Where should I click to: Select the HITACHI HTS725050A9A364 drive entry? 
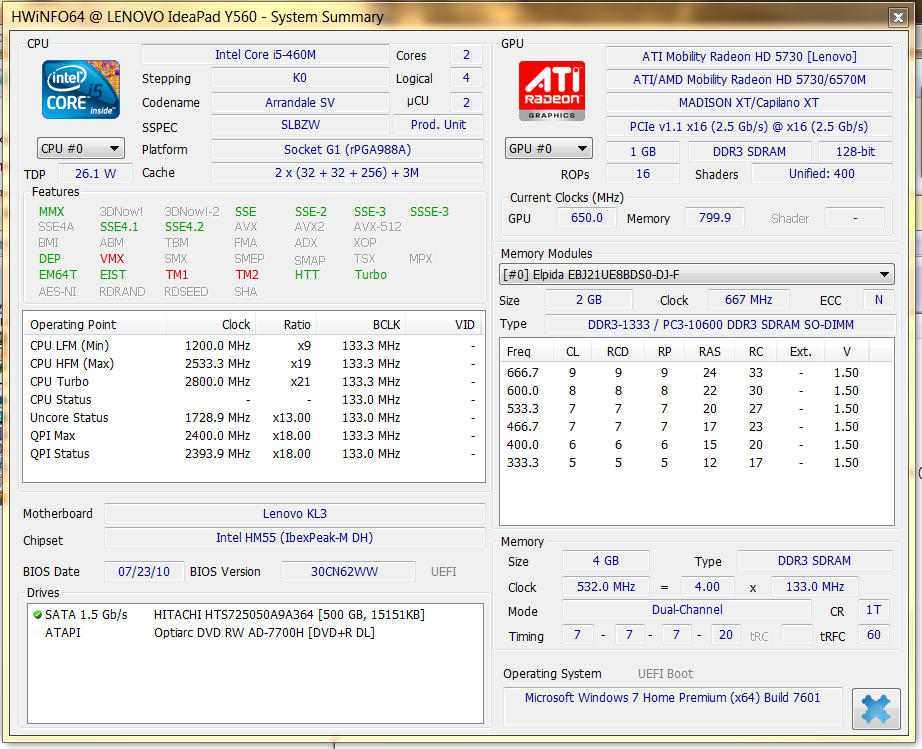(255, 614)
